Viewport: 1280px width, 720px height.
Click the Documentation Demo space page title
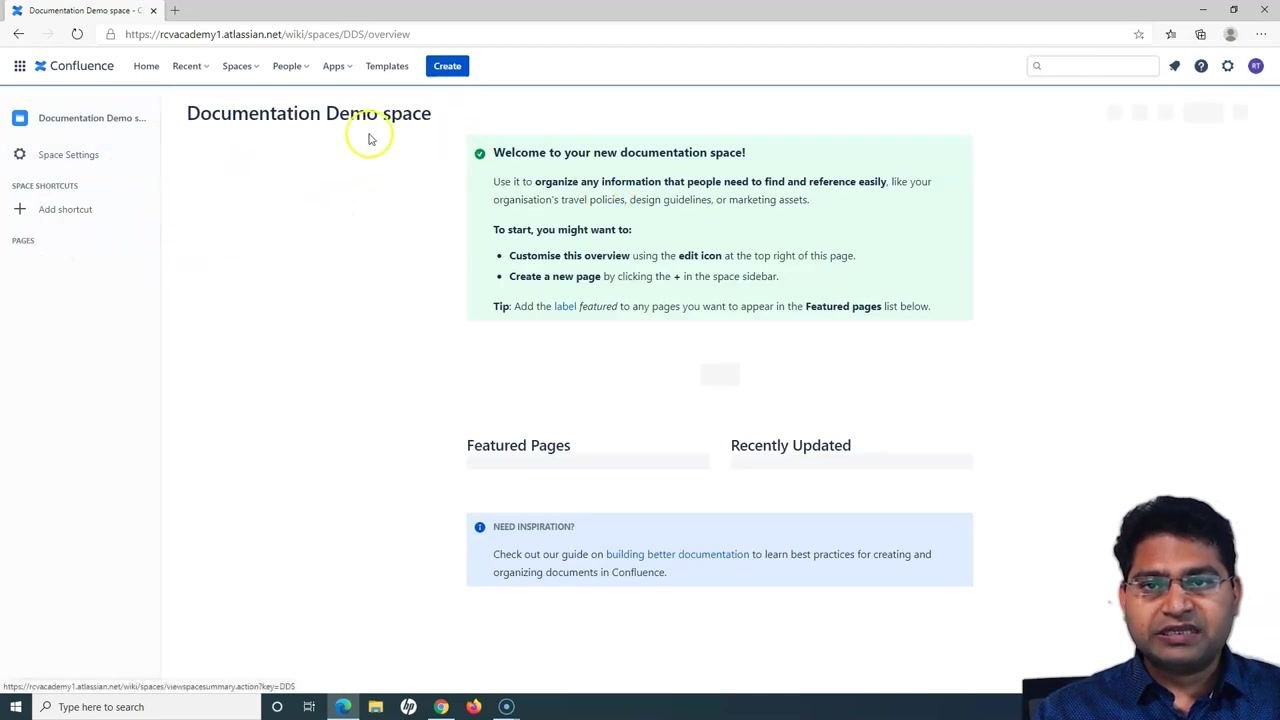(309, 113)
